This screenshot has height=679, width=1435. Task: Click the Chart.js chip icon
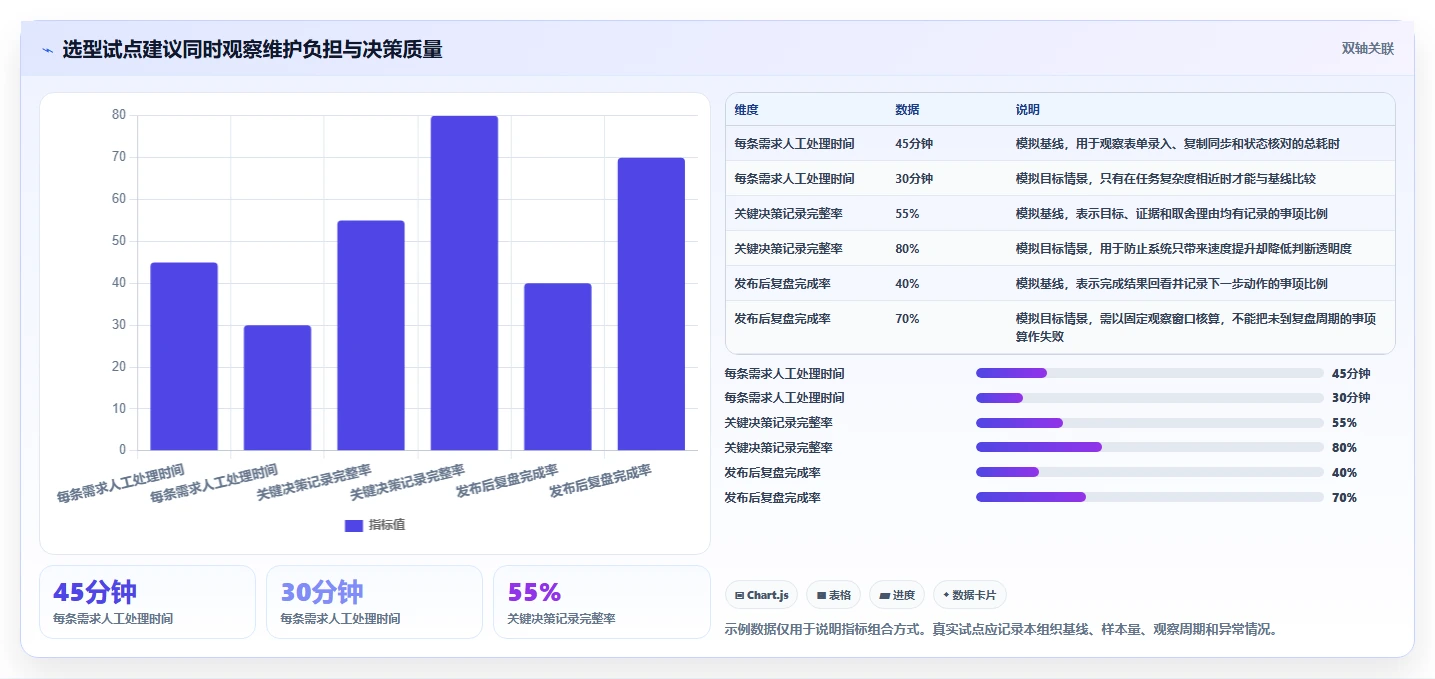click(x=739, y=595)
